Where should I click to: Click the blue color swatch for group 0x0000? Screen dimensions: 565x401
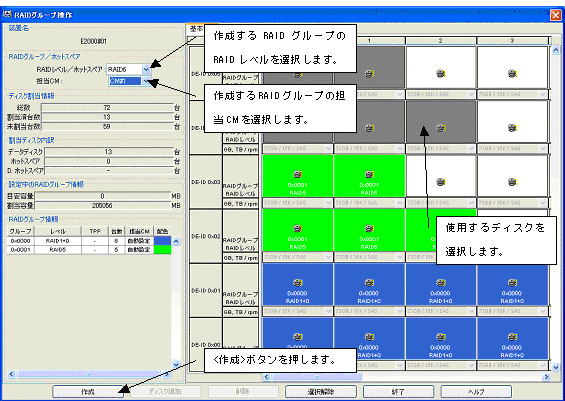162,241
